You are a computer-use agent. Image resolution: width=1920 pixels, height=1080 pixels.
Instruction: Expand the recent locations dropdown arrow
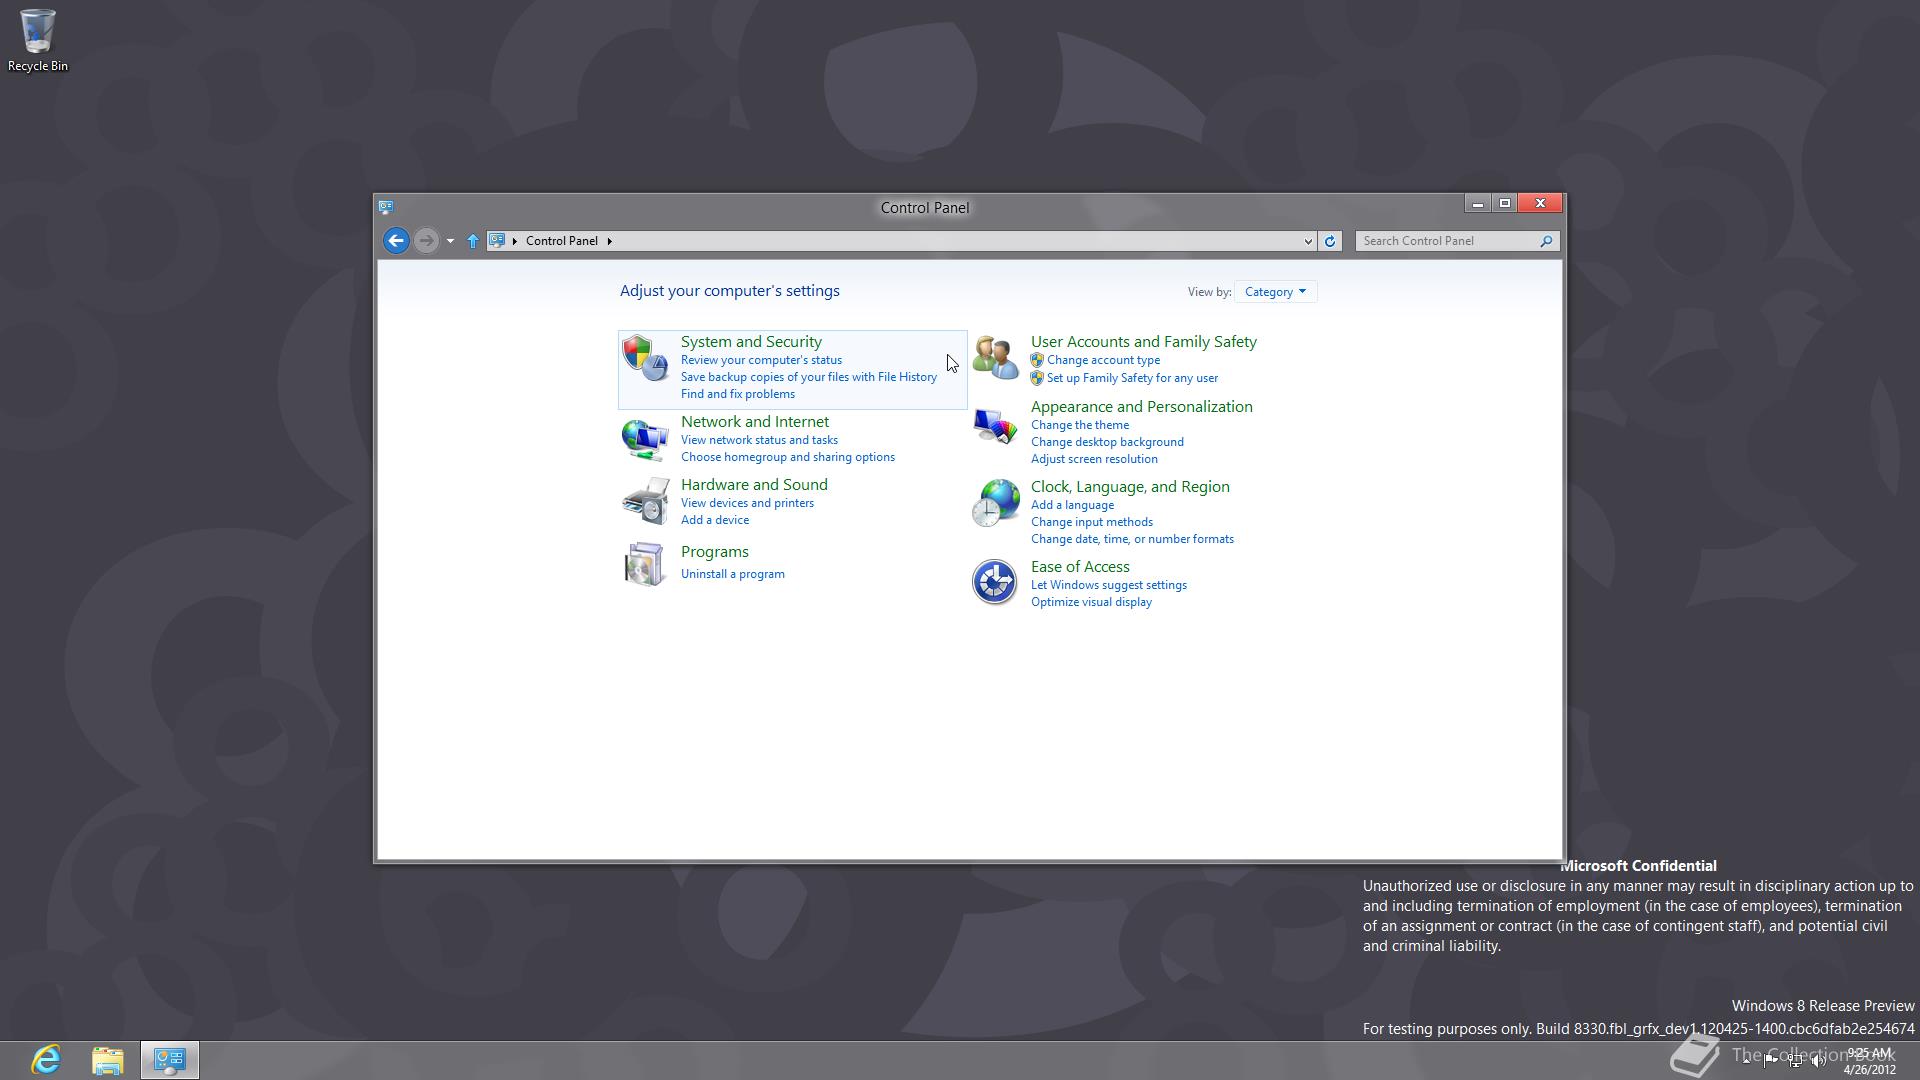tap(450, 241)
